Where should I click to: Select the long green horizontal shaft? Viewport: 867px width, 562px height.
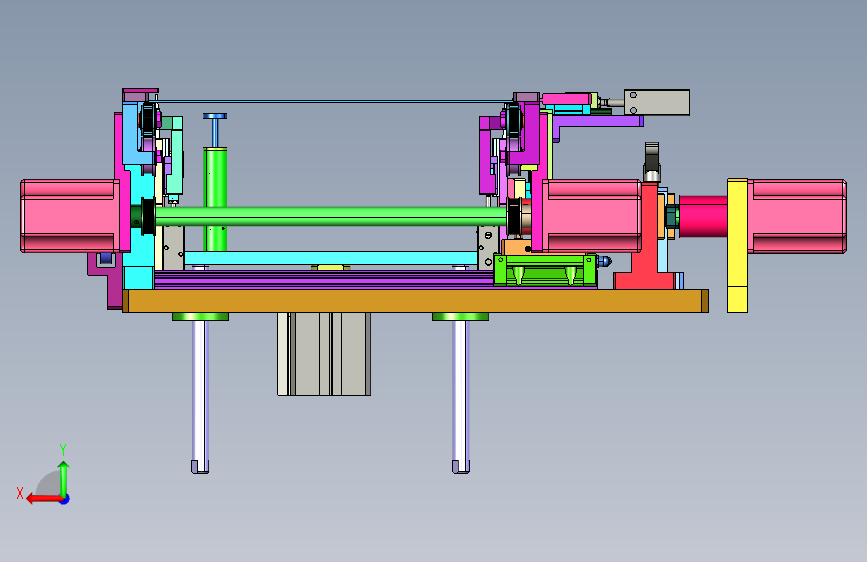(331, 216)
